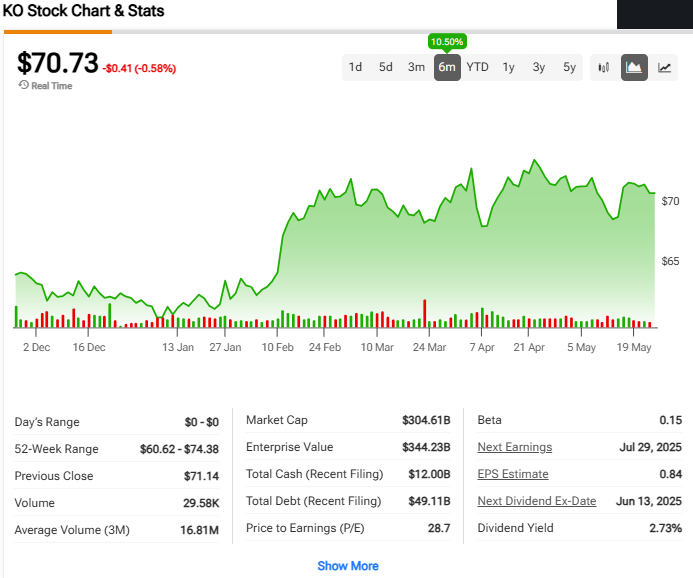Click the Market Cap value $304.61B
Viewport: 693px width, 578px height.
[426, 420]
